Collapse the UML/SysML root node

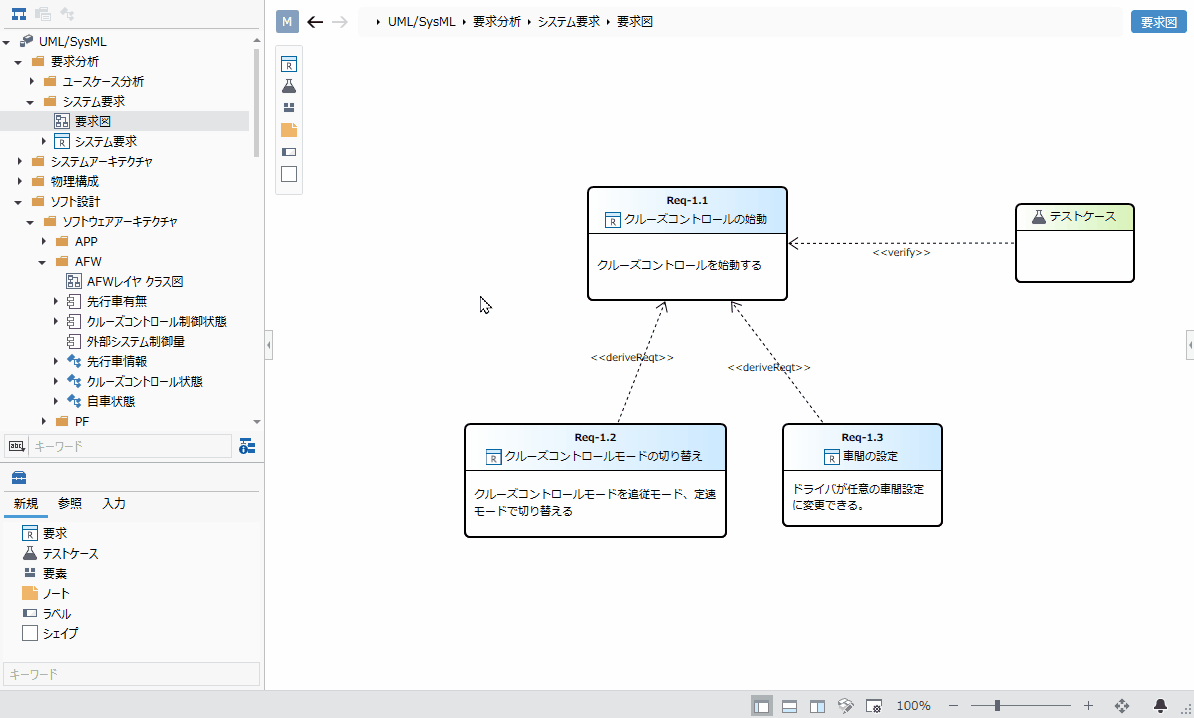coord(7,43)
